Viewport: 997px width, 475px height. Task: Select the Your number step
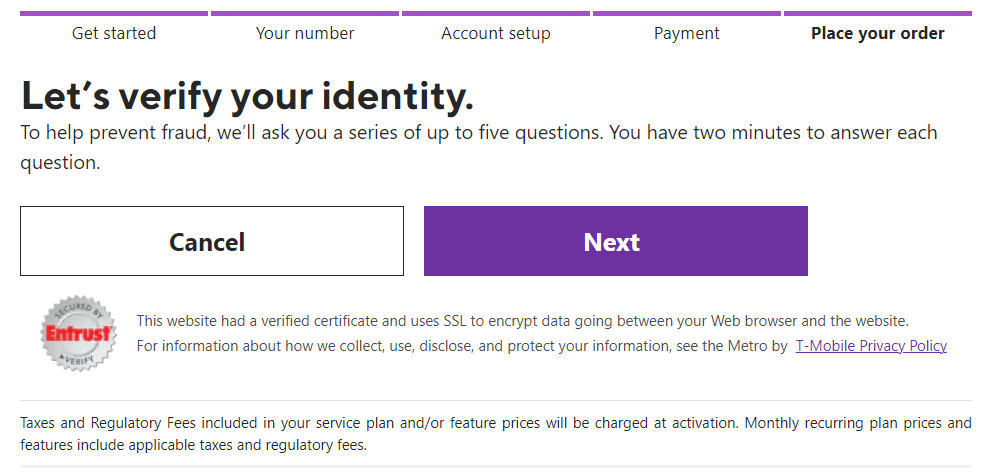(305, 33)
